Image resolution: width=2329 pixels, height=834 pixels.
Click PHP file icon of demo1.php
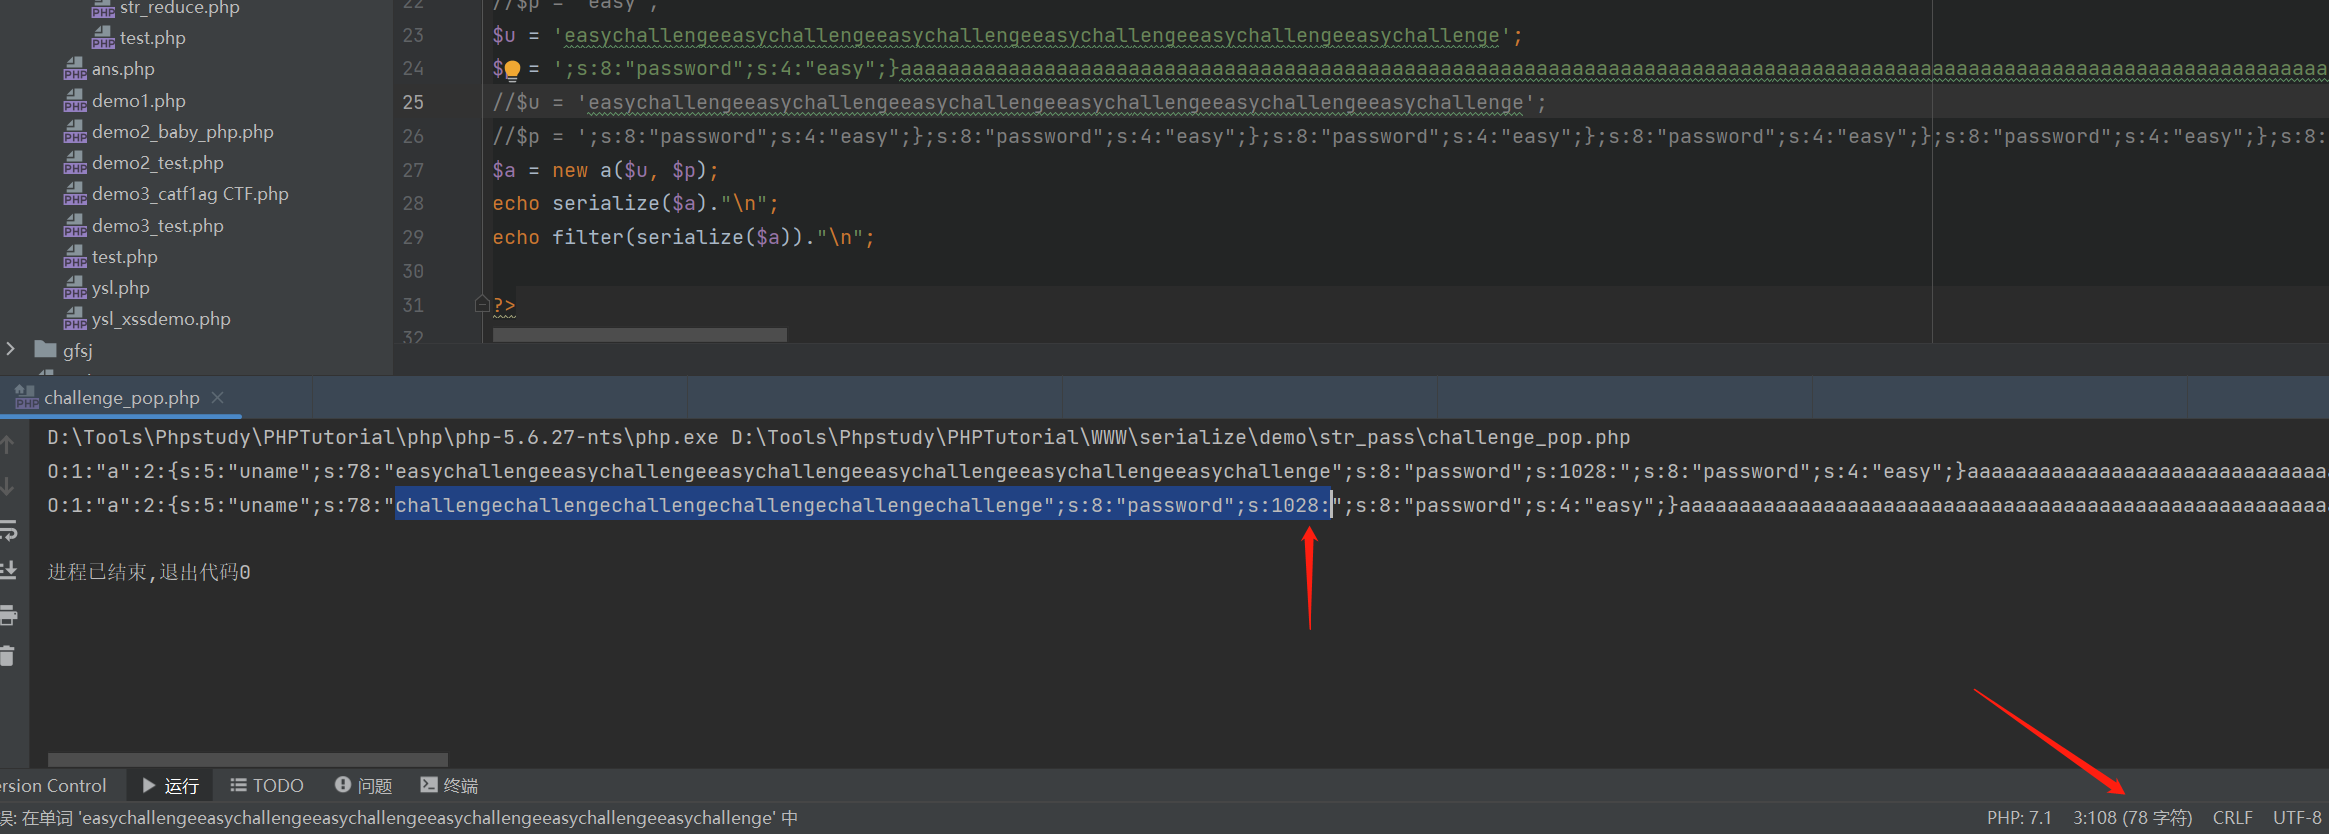75,101
